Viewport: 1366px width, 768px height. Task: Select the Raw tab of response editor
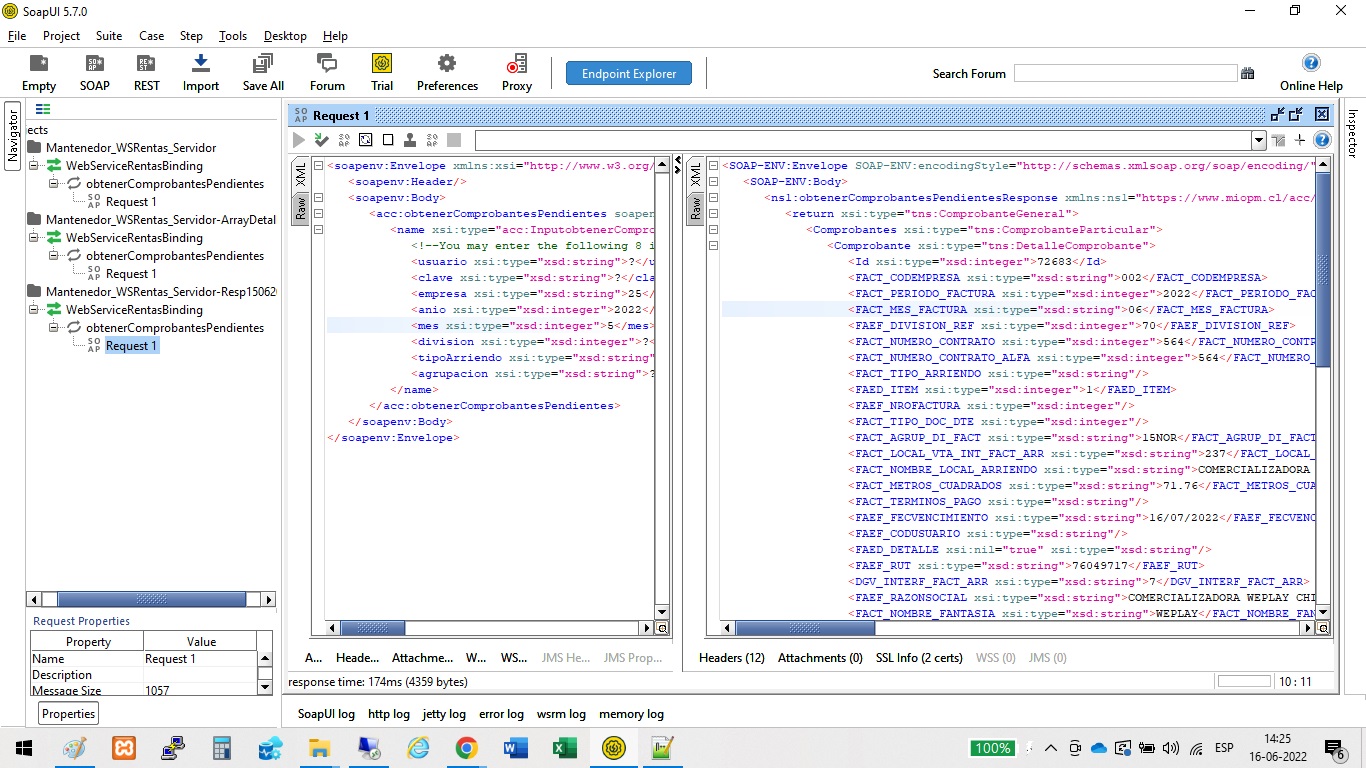tap(695, 208)
